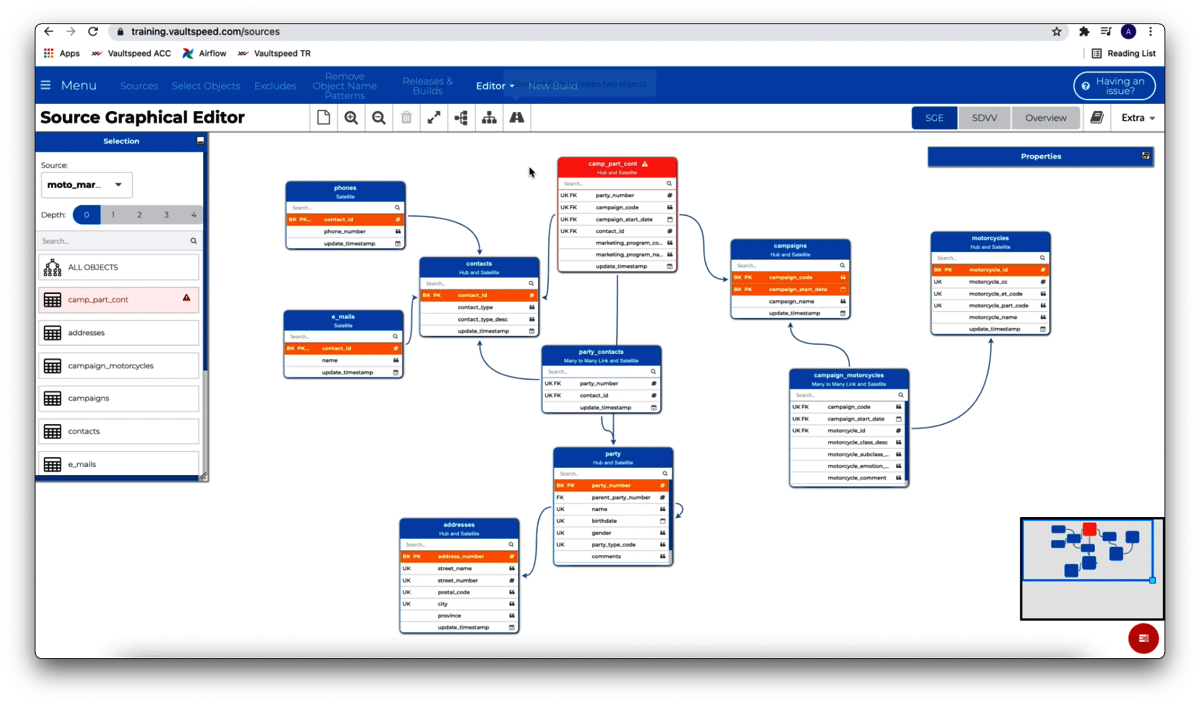Set Depth toggle to 2
Image resolution: width=1200 pixels, height=705 pixels.
(x=139, y=215)
